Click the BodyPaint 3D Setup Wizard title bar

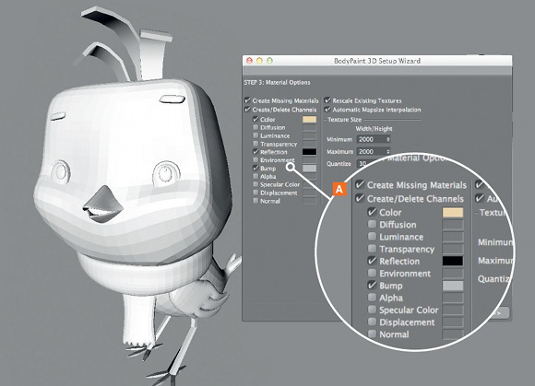377,61
